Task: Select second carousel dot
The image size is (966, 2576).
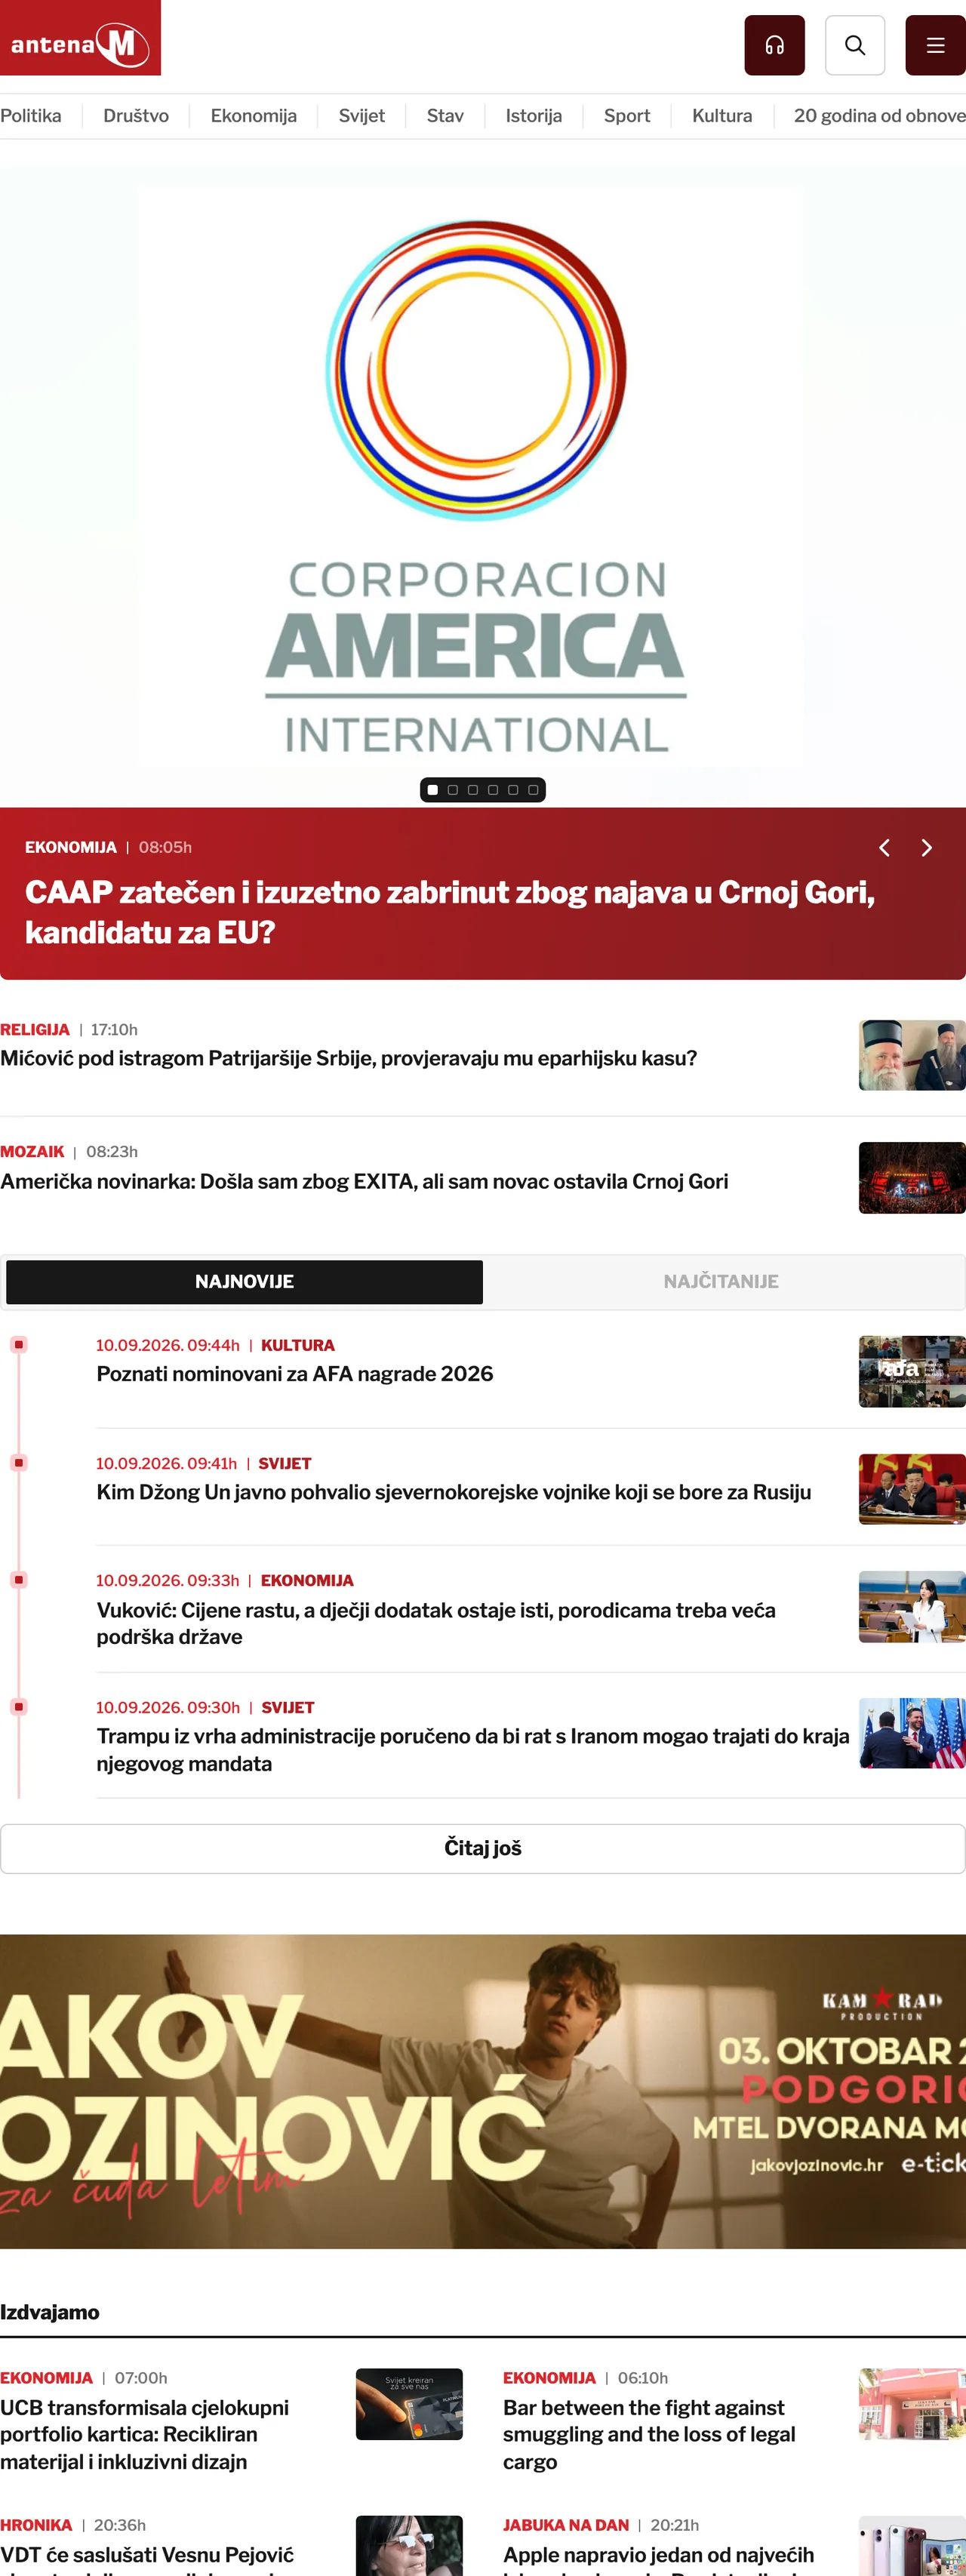Action: coord(453,790)
